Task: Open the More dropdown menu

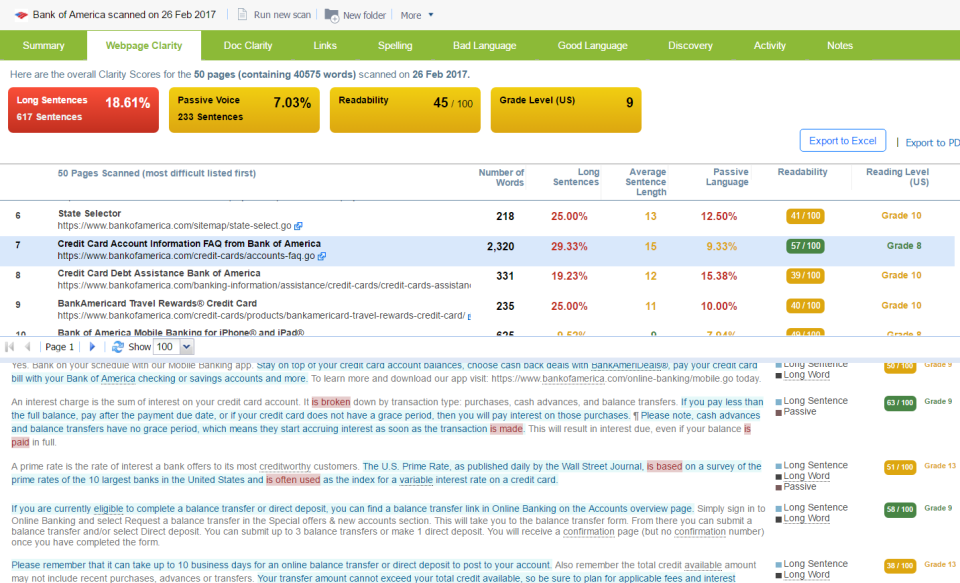Action: (x=417, y=15)
